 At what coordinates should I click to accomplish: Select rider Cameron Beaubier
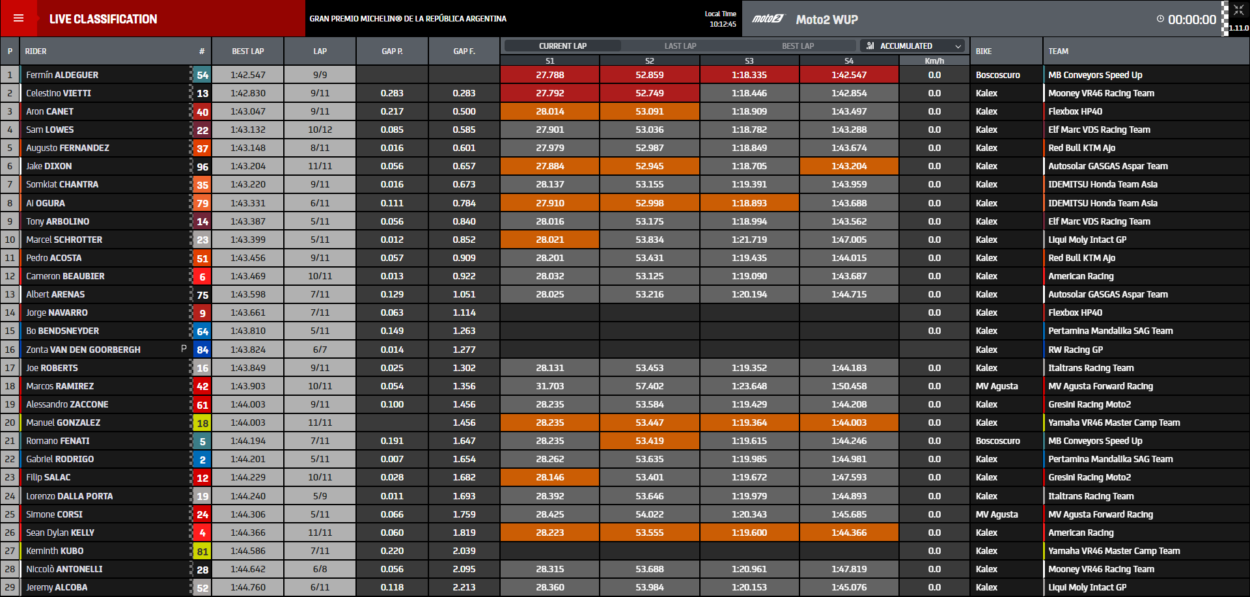64,276
